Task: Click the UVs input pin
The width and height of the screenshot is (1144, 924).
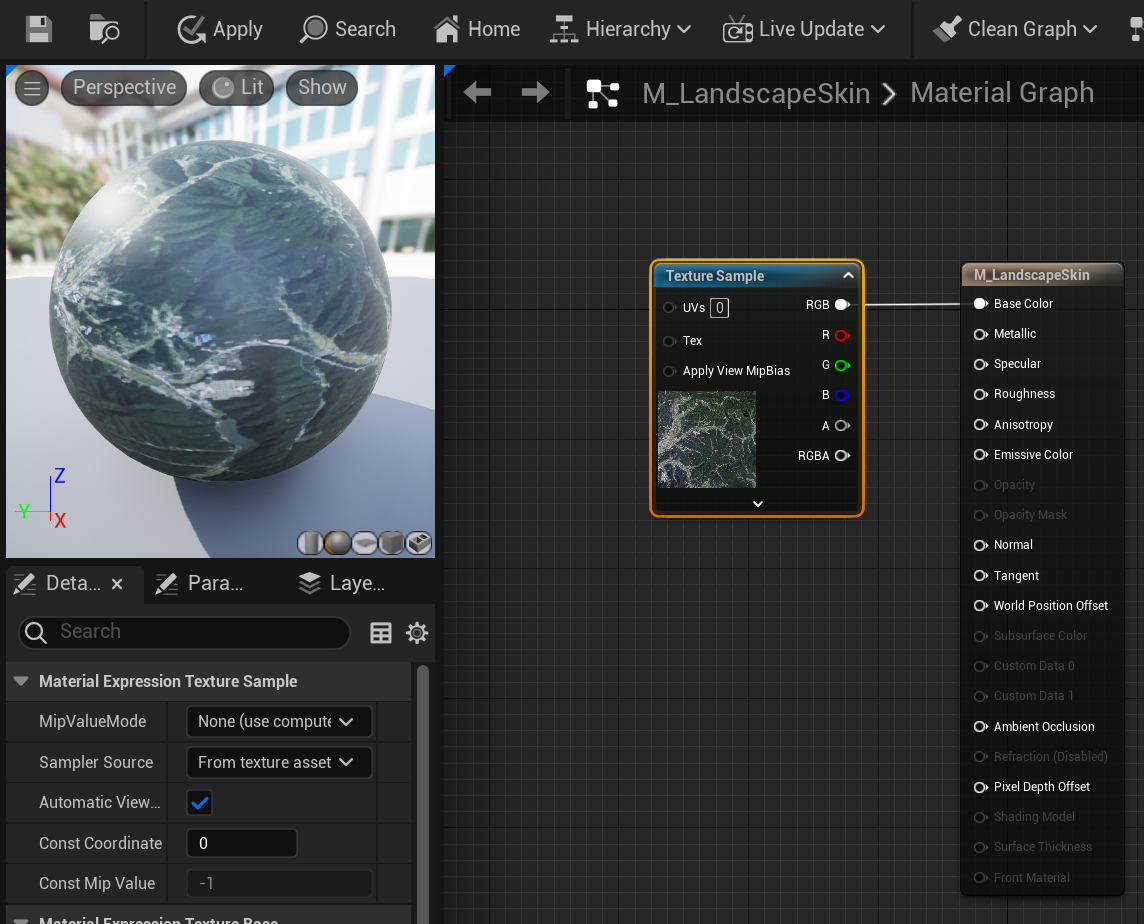Action: coord(669,307)
